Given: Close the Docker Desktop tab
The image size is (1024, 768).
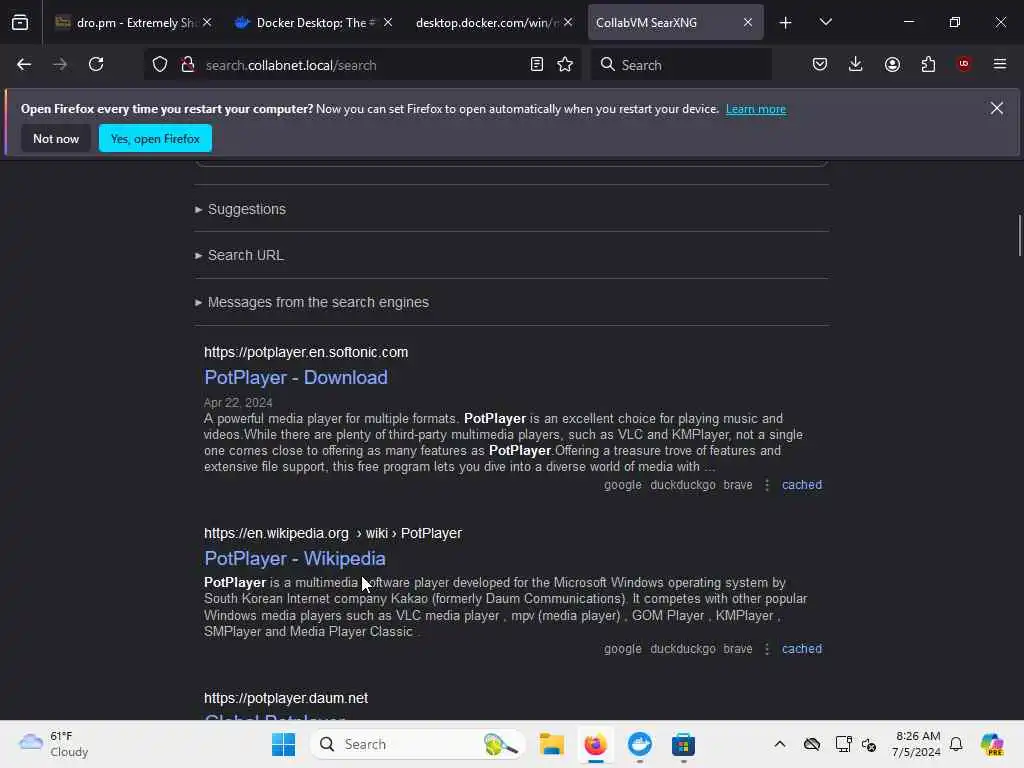Looking at the screenshot, I should point(388,23).
